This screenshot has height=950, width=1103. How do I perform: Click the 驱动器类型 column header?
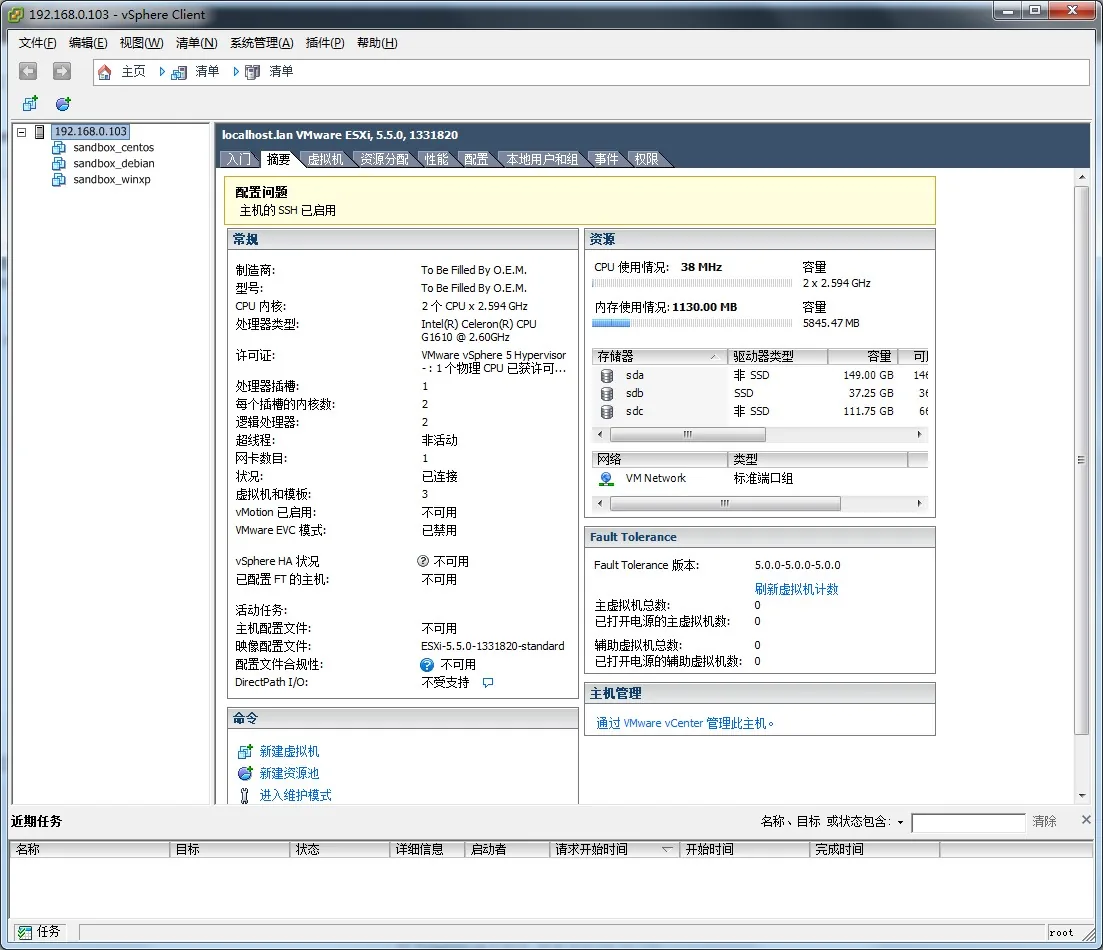click(777, 357)
